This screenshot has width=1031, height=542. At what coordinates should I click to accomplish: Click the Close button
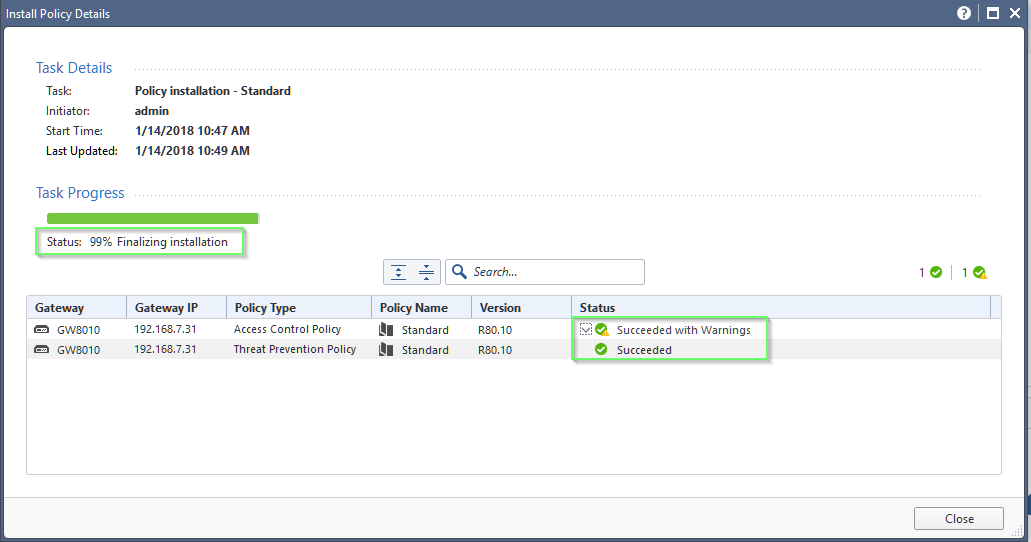(x=959, y=518)
